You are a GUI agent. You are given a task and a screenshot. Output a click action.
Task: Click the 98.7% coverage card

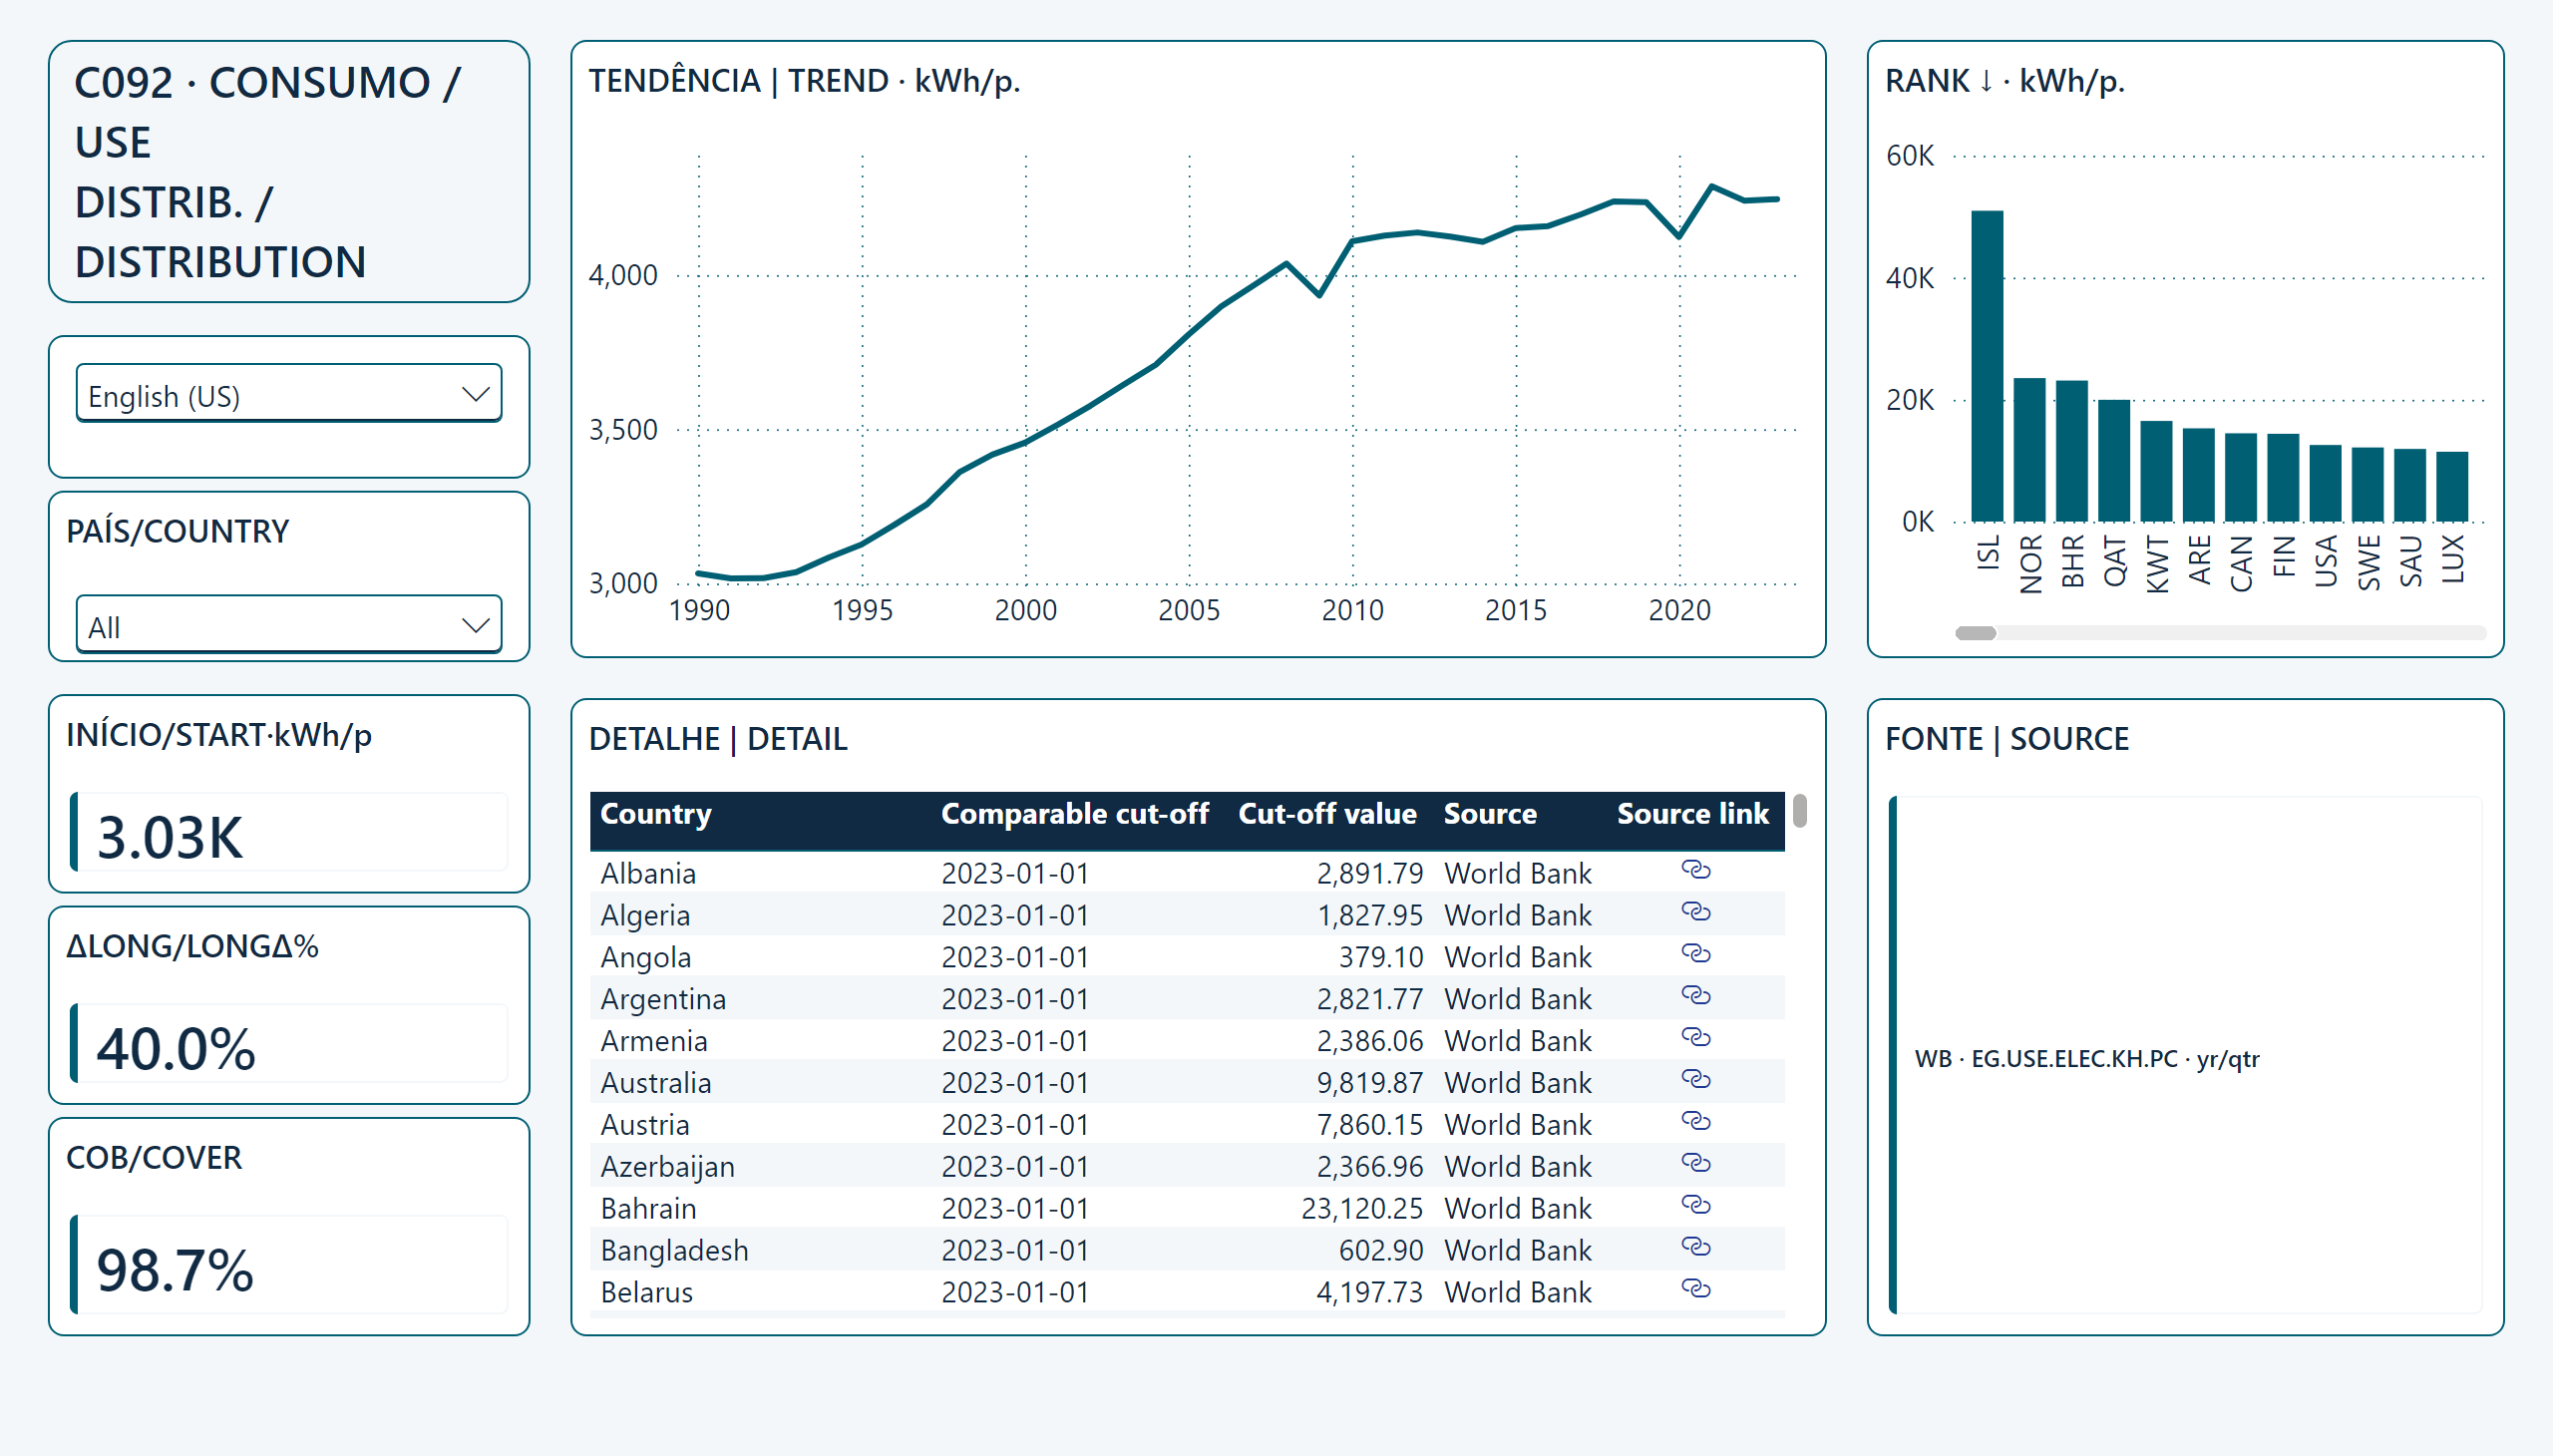click(x=289, y=1265)
